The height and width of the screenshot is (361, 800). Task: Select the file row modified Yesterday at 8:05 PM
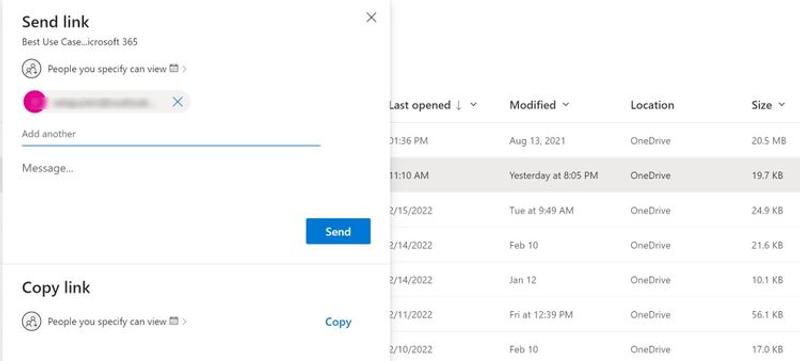[x=594, y=175]
